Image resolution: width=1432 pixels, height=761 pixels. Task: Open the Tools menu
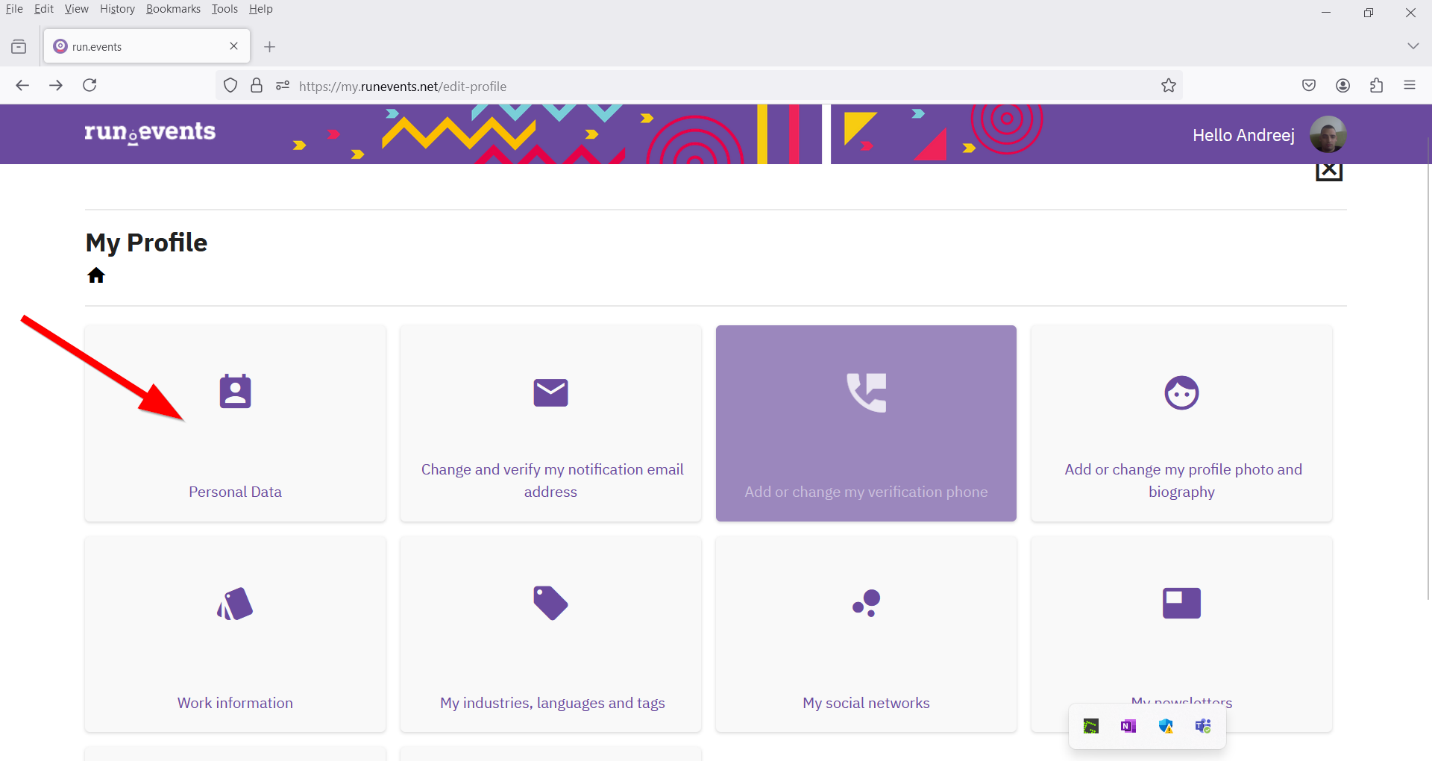(225, 9)
